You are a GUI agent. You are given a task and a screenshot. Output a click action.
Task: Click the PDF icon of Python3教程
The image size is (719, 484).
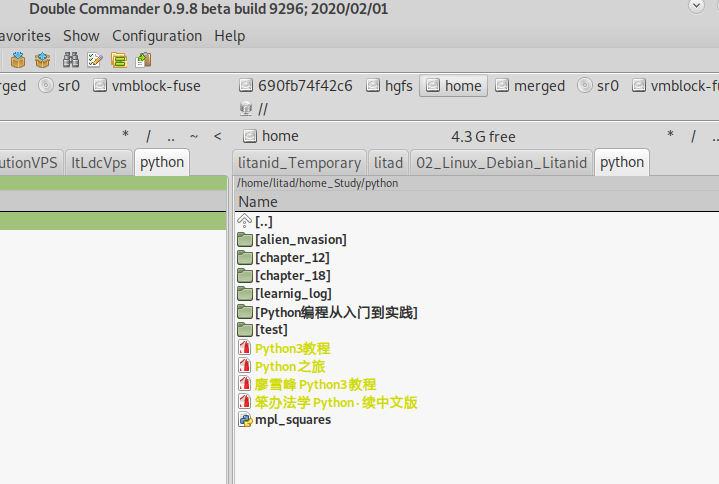point(245,347)
